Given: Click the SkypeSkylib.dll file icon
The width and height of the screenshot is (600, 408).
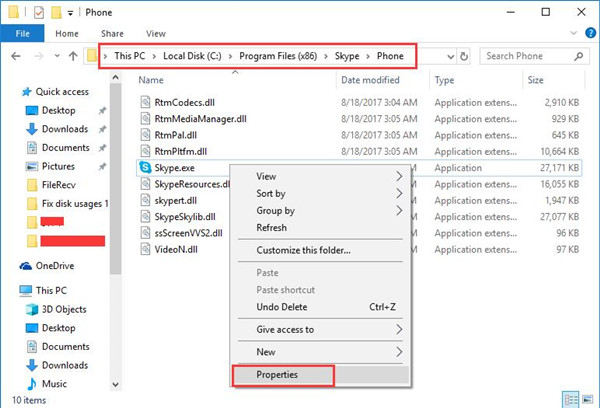Looking at the screenshot, I should pyautogui.click(x=145, y=217).
